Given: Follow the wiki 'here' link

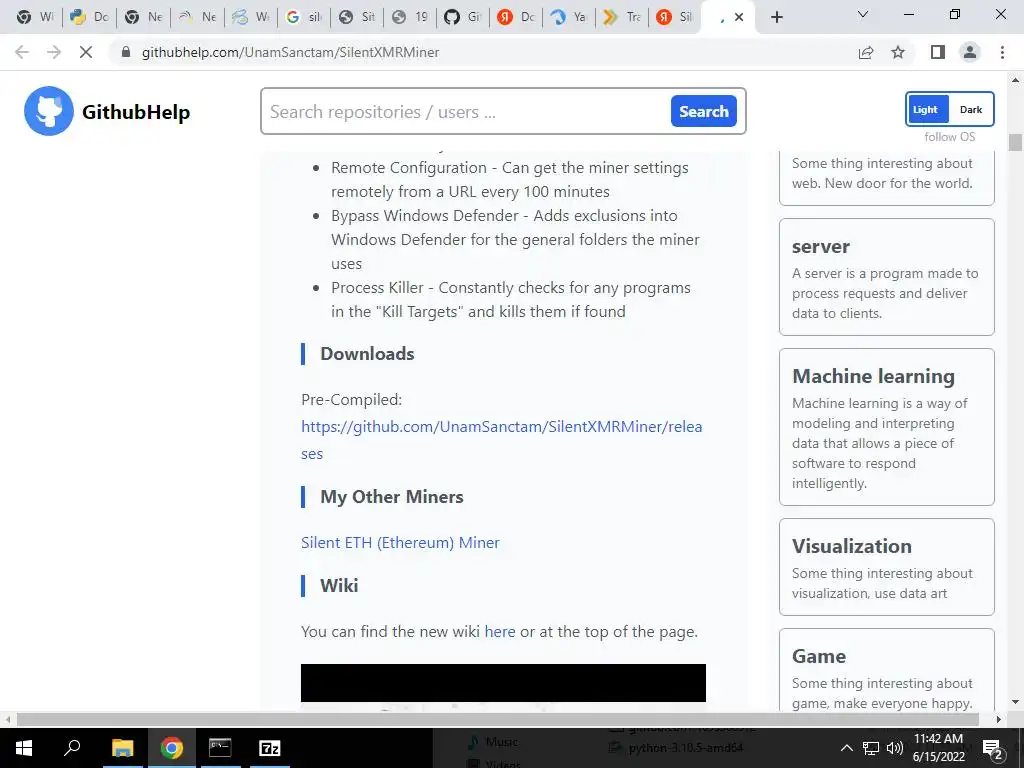Looking at the screenshot, I should [500, 632].
